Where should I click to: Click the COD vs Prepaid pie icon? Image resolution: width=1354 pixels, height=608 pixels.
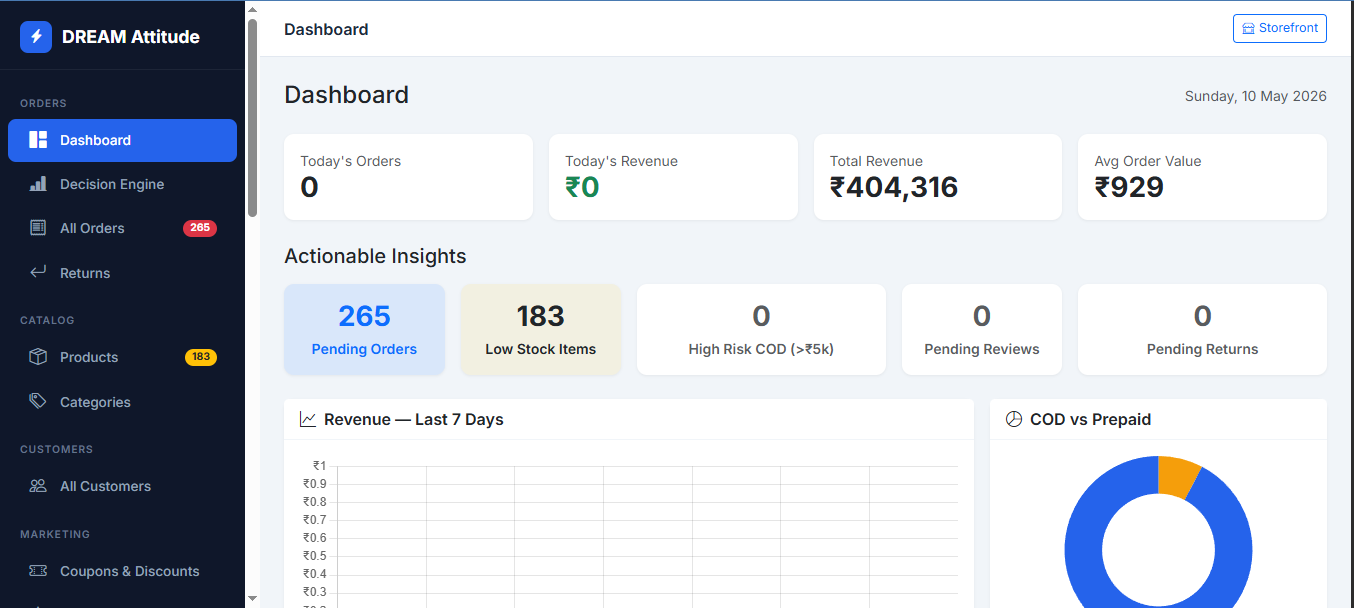coord(1014,419)
